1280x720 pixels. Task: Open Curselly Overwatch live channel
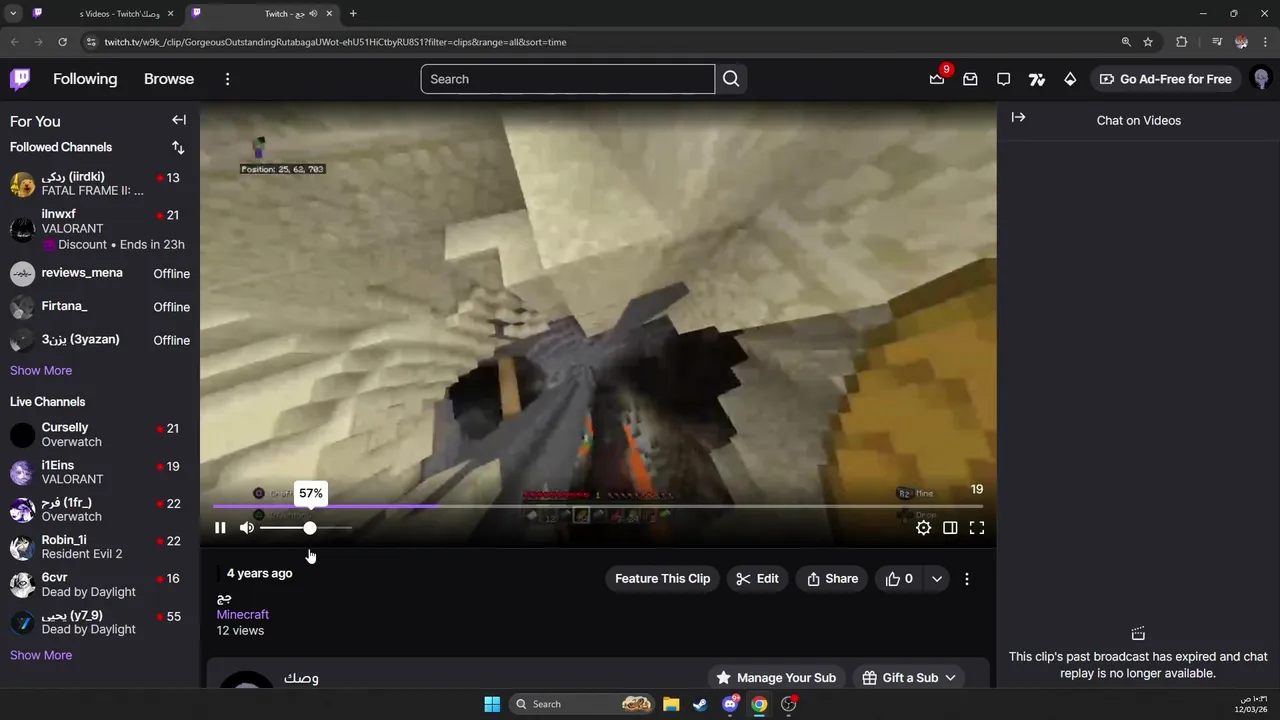pyautogui.click(x=100, y=435)
